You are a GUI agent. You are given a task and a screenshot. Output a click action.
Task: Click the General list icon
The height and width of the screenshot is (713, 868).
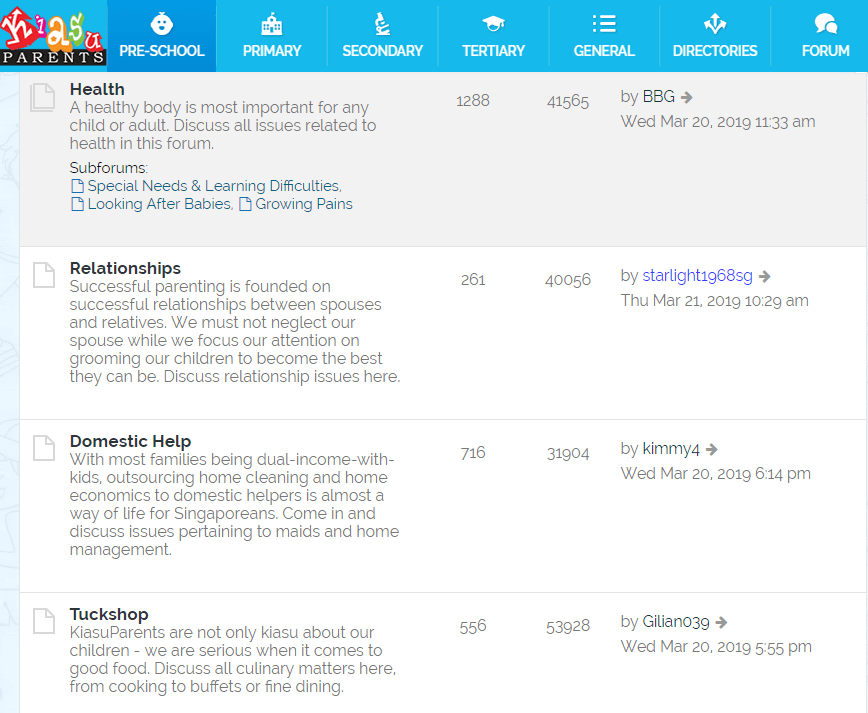pos(603,23)
